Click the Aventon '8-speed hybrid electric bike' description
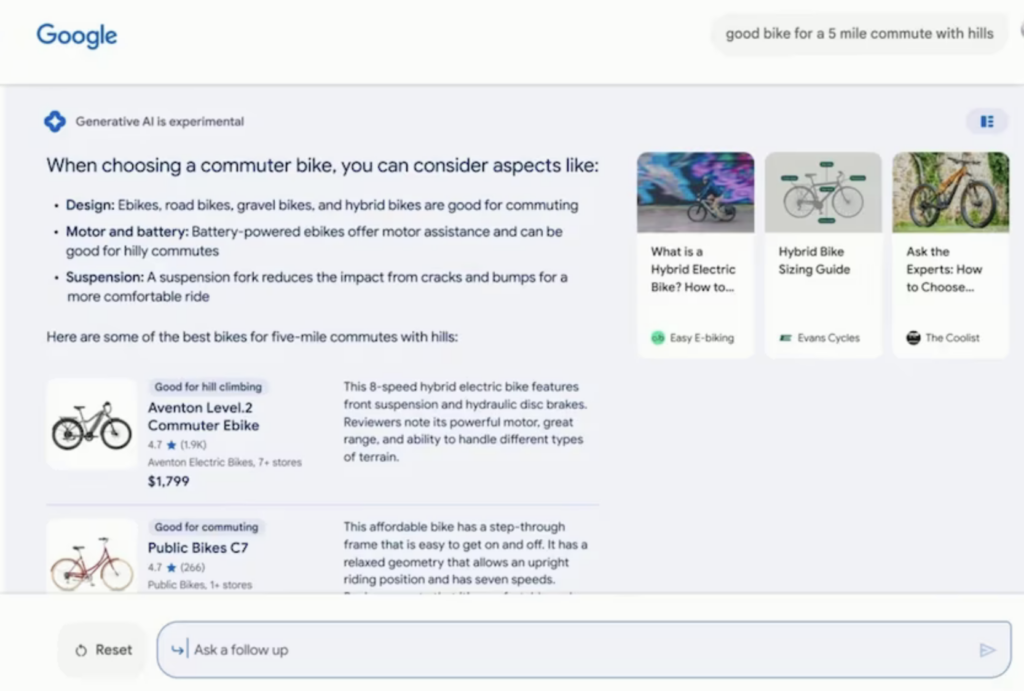The width and height of the screenshot is (1024, 691). point(465,422)
